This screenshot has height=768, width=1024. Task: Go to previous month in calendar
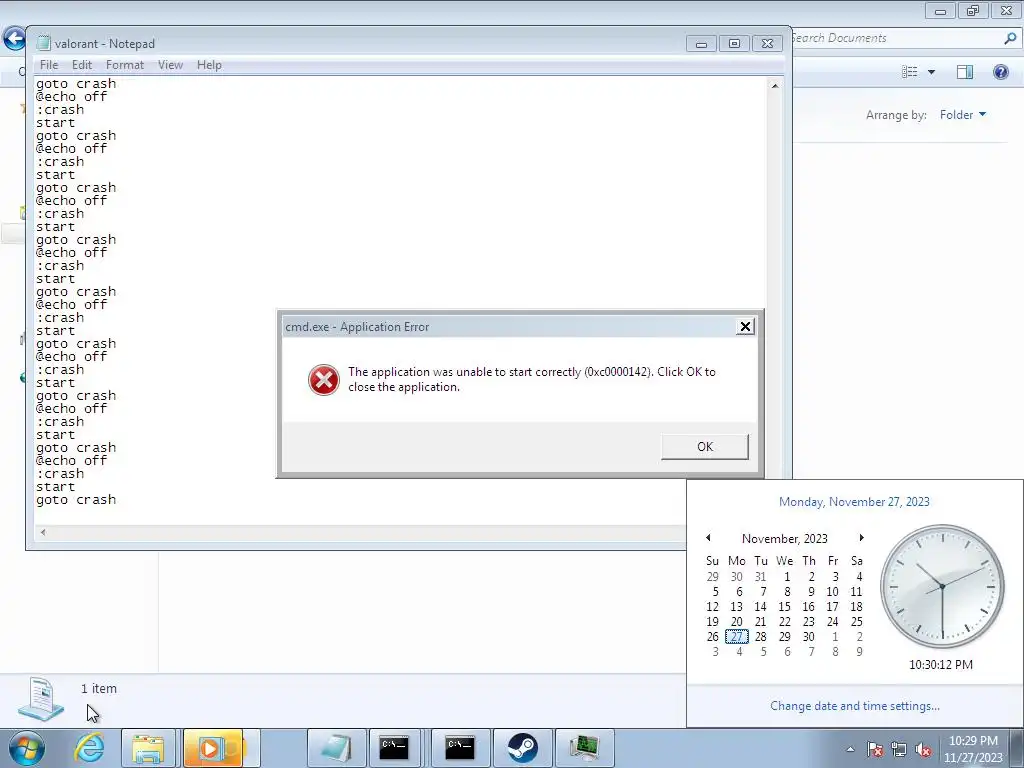click(708, 538)
